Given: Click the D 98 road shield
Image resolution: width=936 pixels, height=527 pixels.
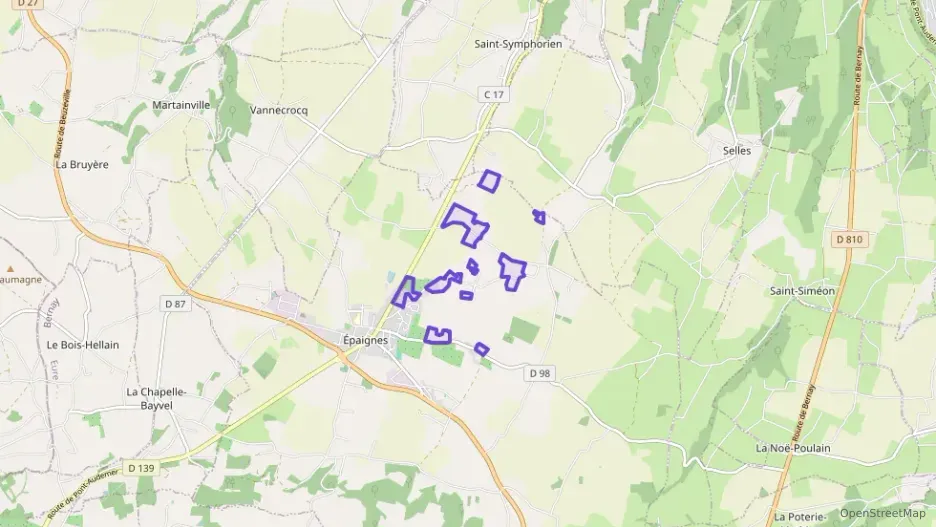Looking at the screenshot, I should (540, 374).
